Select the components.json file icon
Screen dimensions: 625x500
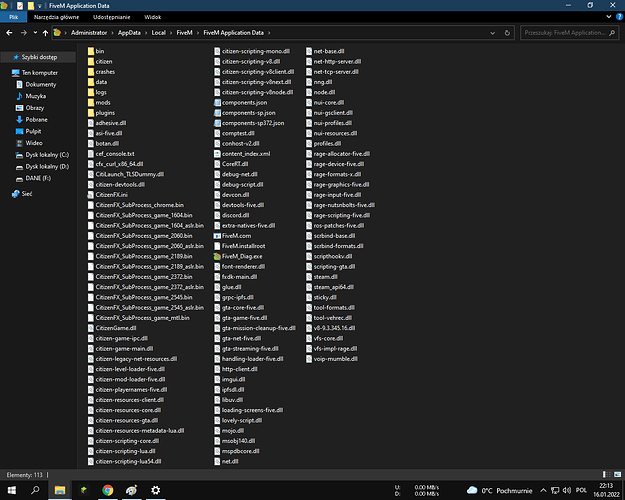click(217, 102)
